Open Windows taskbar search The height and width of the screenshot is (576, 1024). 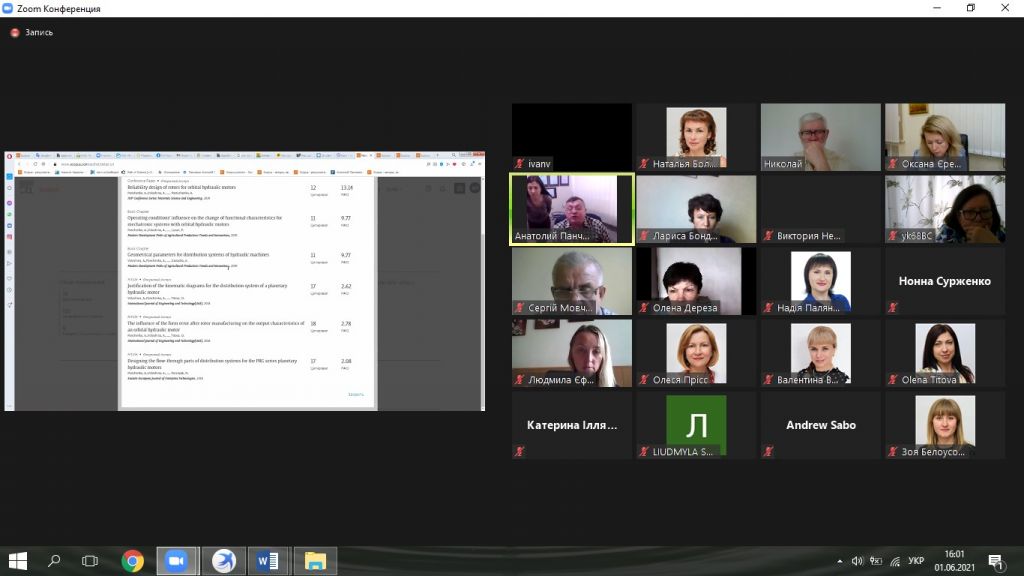pyautogui.click(x=54, y=561)
